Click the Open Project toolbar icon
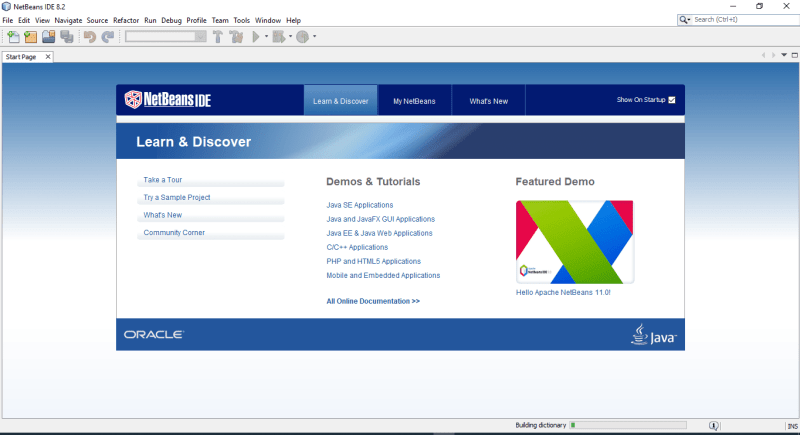This screenshot has height=435, width=800. tap(48, 36)
